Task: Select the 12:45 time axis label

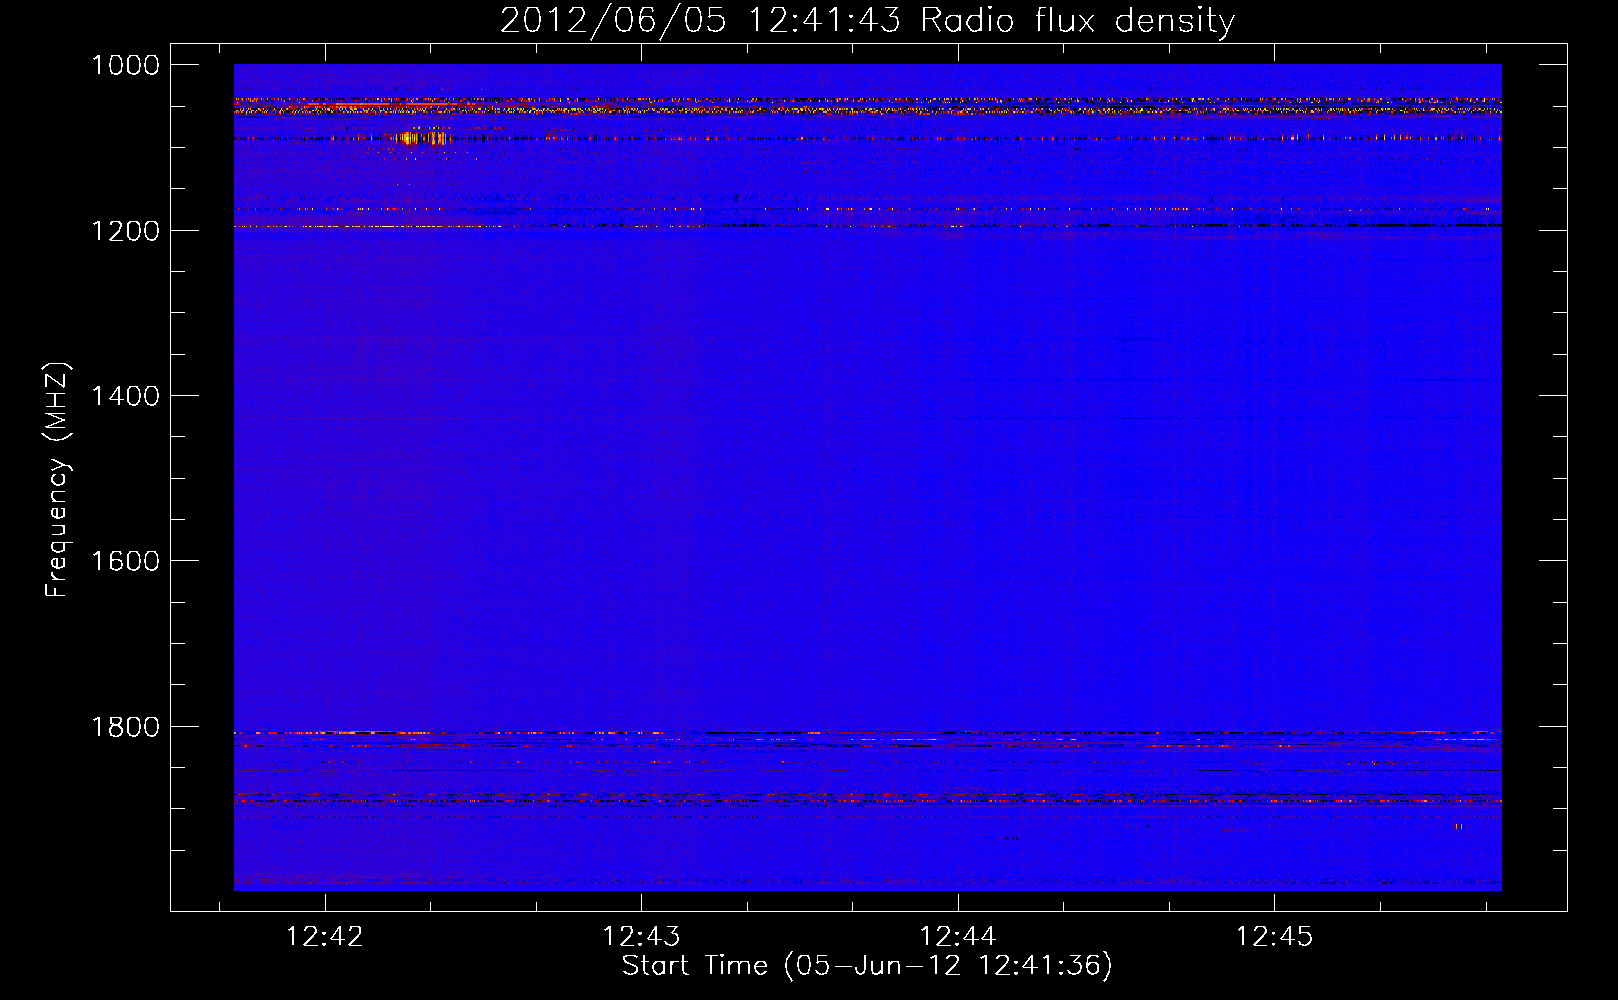Action: [x=1274, y=937]
